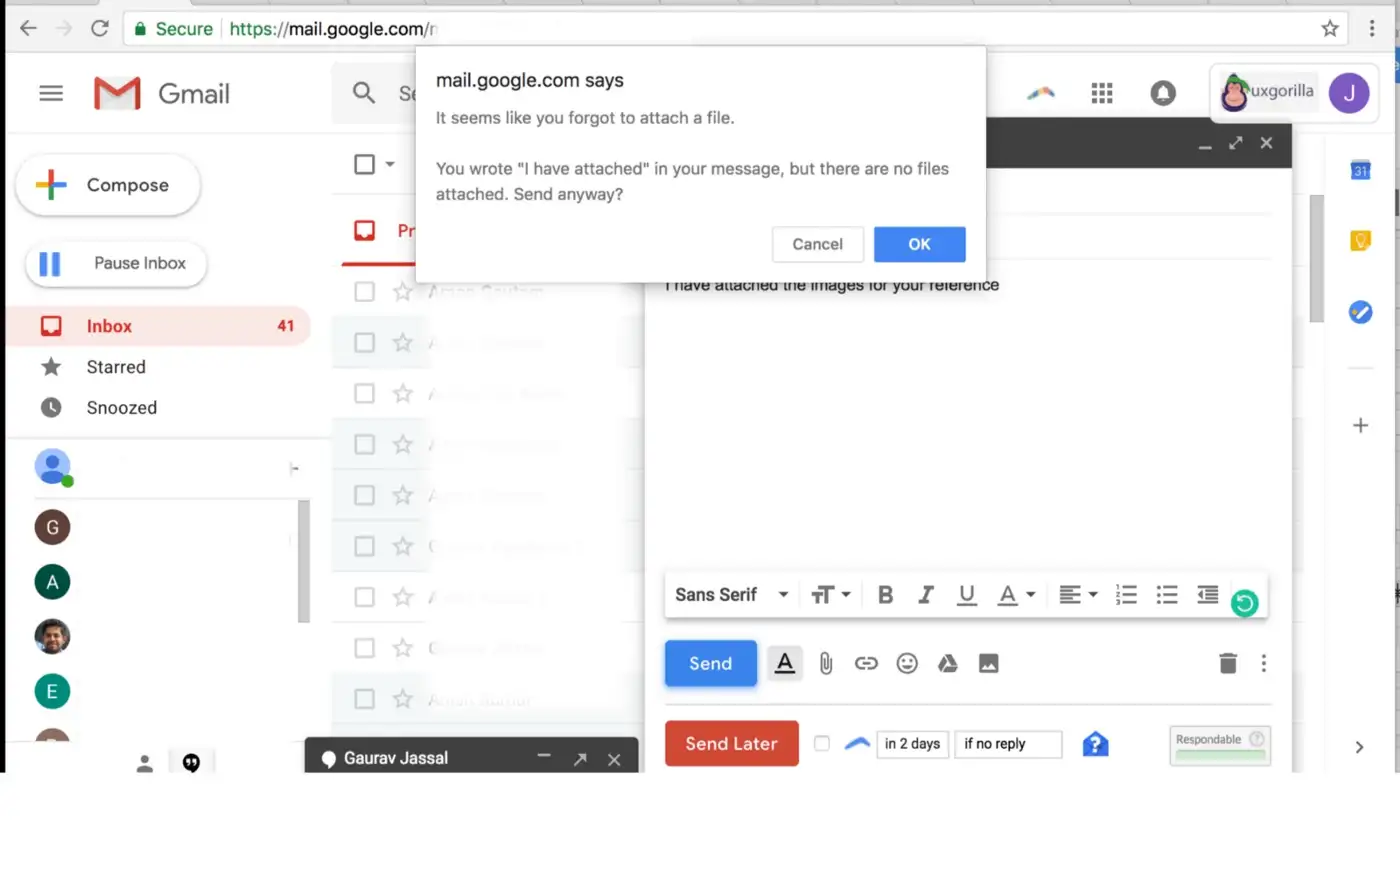This screenshot has height=872, width=1400.
Task: Open the text alignment dropdown
Action: pyautogui.click(x=1078, y=595)
